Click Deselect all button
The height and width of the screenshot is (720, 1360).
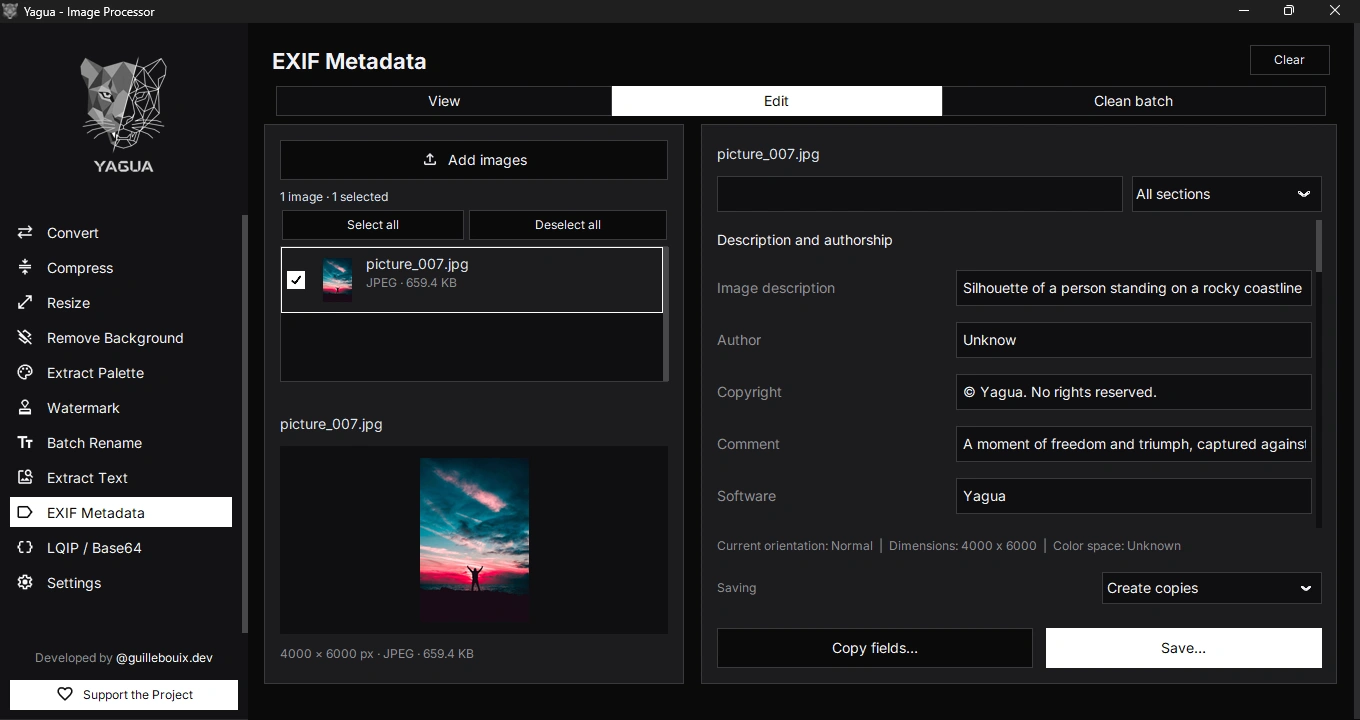click(x=568, y=225)
